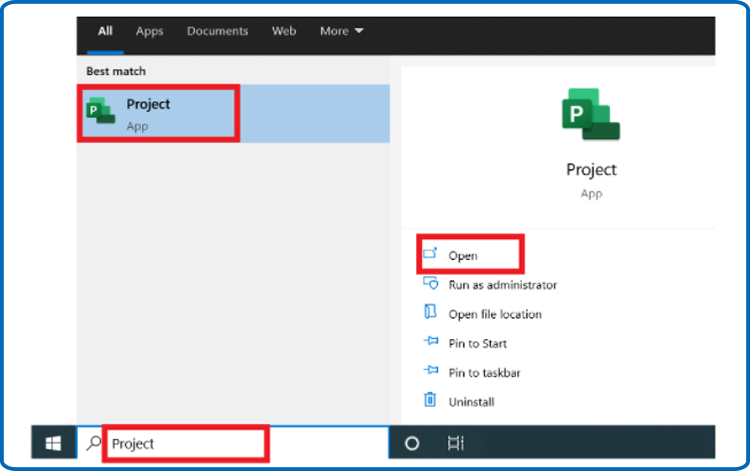Screen dimensions: 750x471
Task: Choose Pin to Start
Action: coord(477,343)
